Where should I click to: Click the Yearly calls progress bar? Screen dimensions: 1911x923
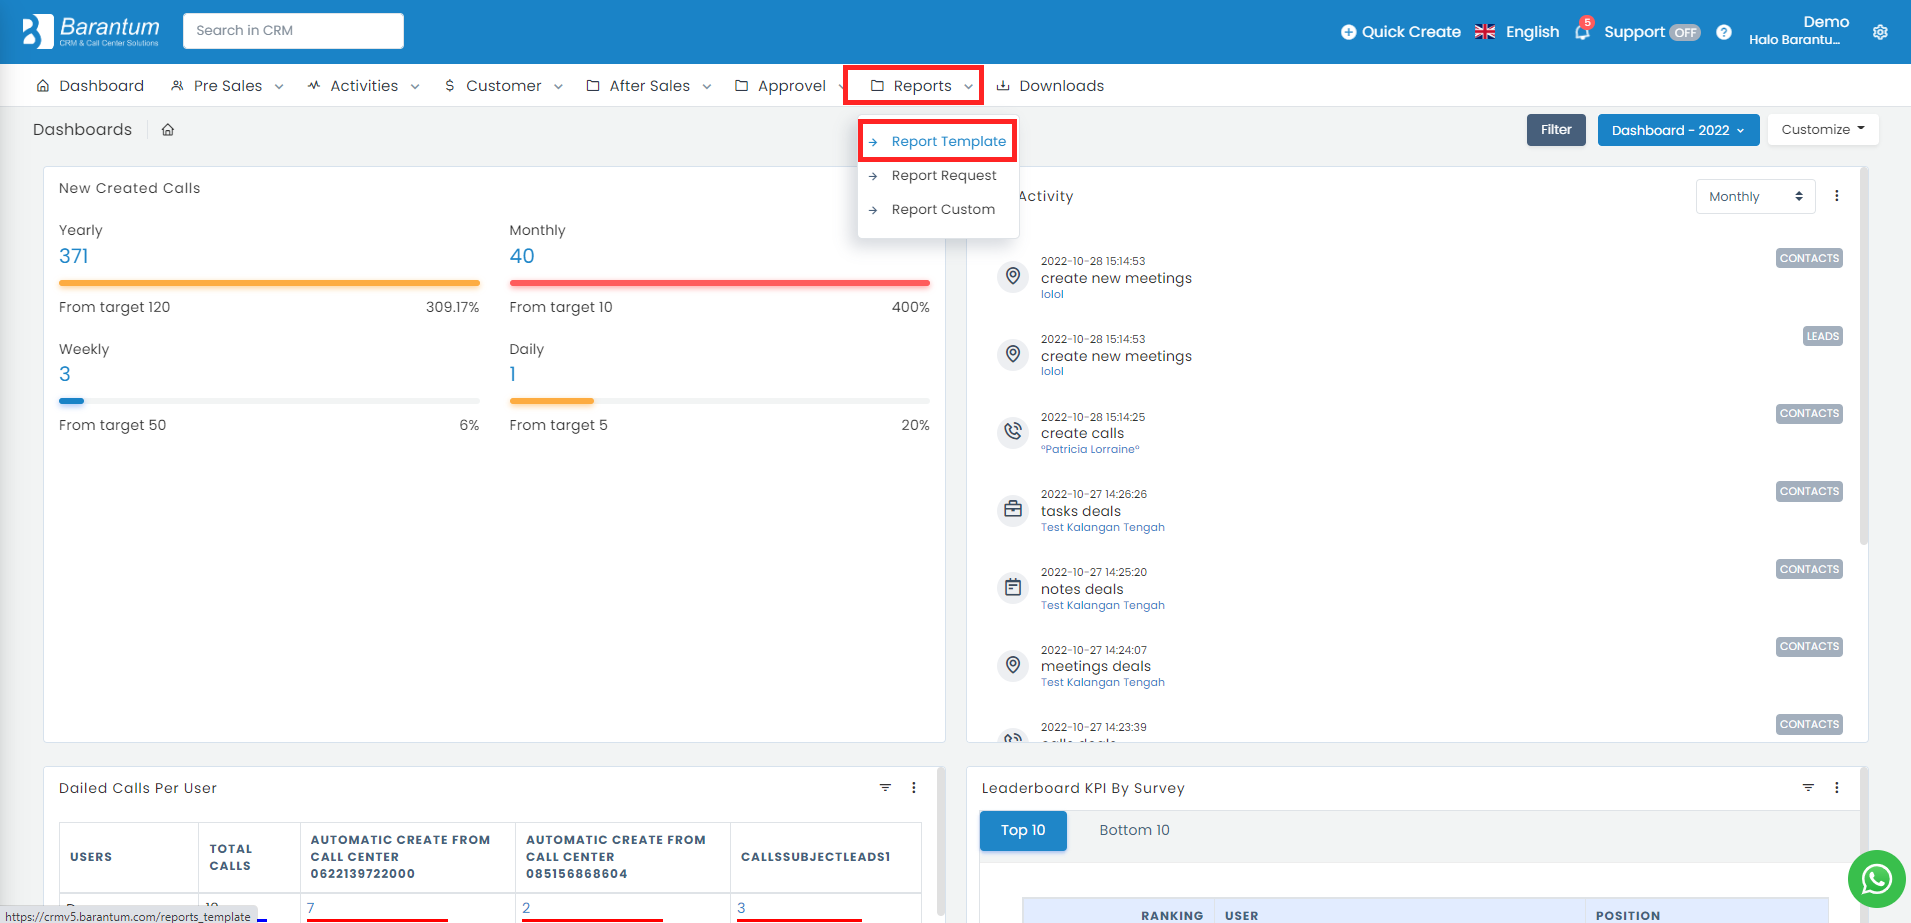(x=269, y=283)
